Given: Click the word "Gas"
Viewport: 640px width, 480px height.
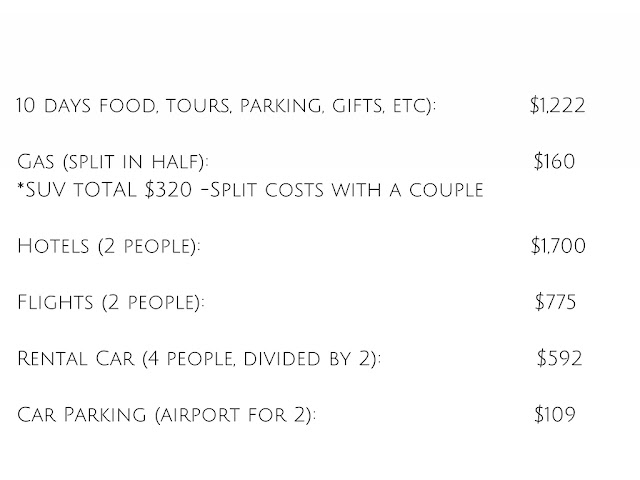Looking at the screenshot, I should pyautogui.click(x=36, y=162).
